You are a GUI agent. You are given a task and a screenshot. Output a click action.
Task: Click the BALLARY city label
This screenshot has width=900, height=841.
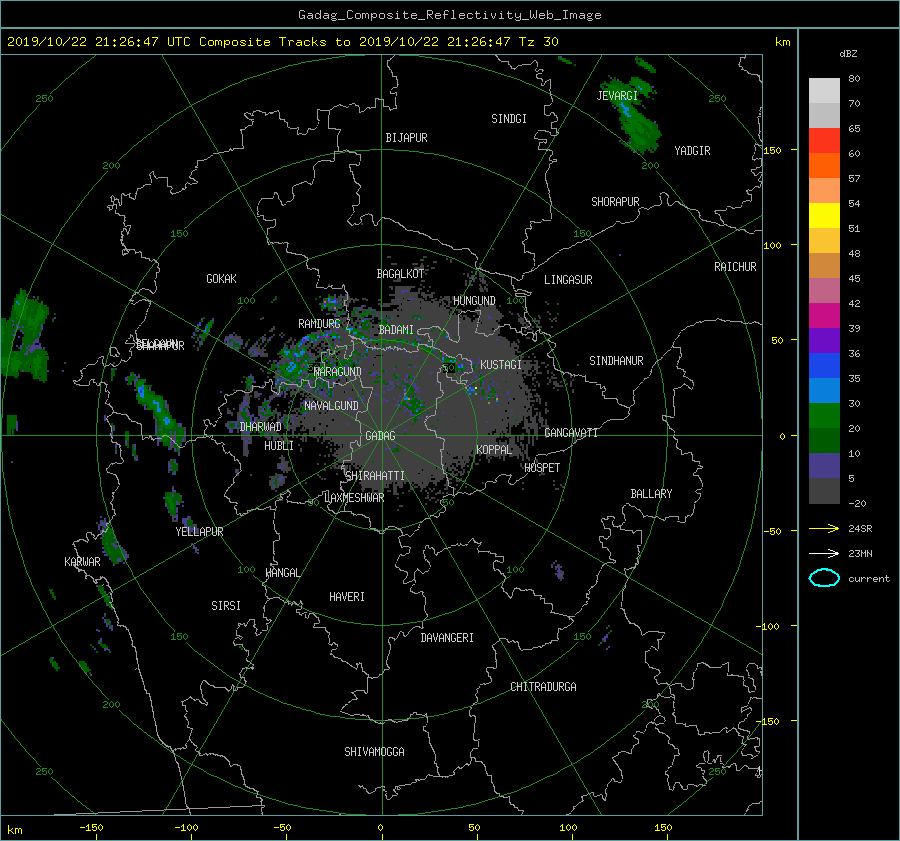coord(651,494)
